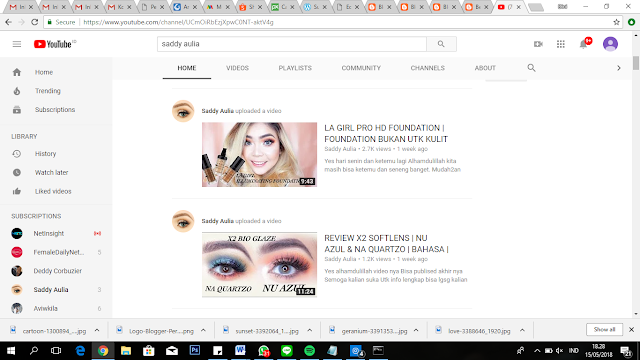Launch Microsoft Edge from the taskbar
This screenshot has width=640, height=360.
point(80,351)
